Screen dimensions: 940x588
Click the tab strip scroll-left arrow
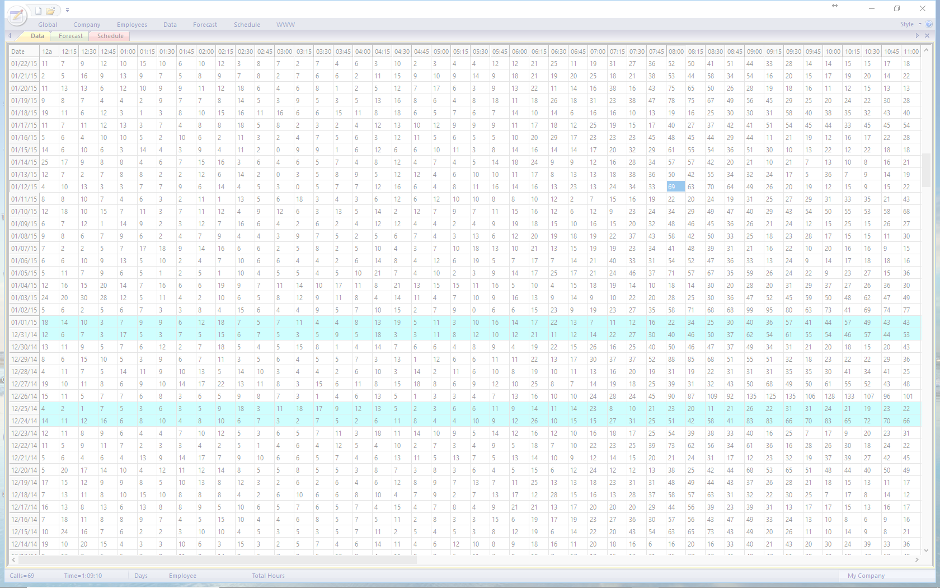(x=10, y=36)
